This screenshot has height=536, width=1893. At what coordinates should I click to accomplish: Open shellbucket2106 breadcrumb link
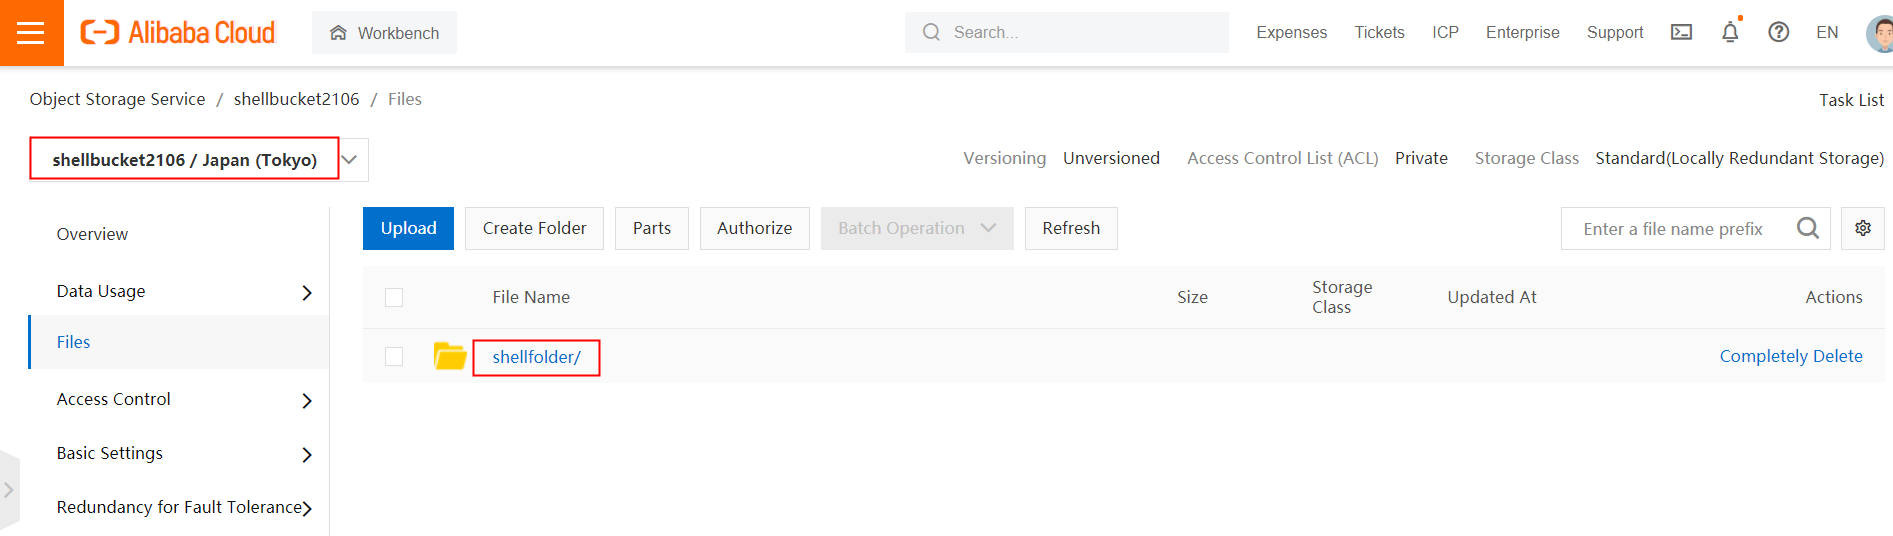click(x=296, y=99)
